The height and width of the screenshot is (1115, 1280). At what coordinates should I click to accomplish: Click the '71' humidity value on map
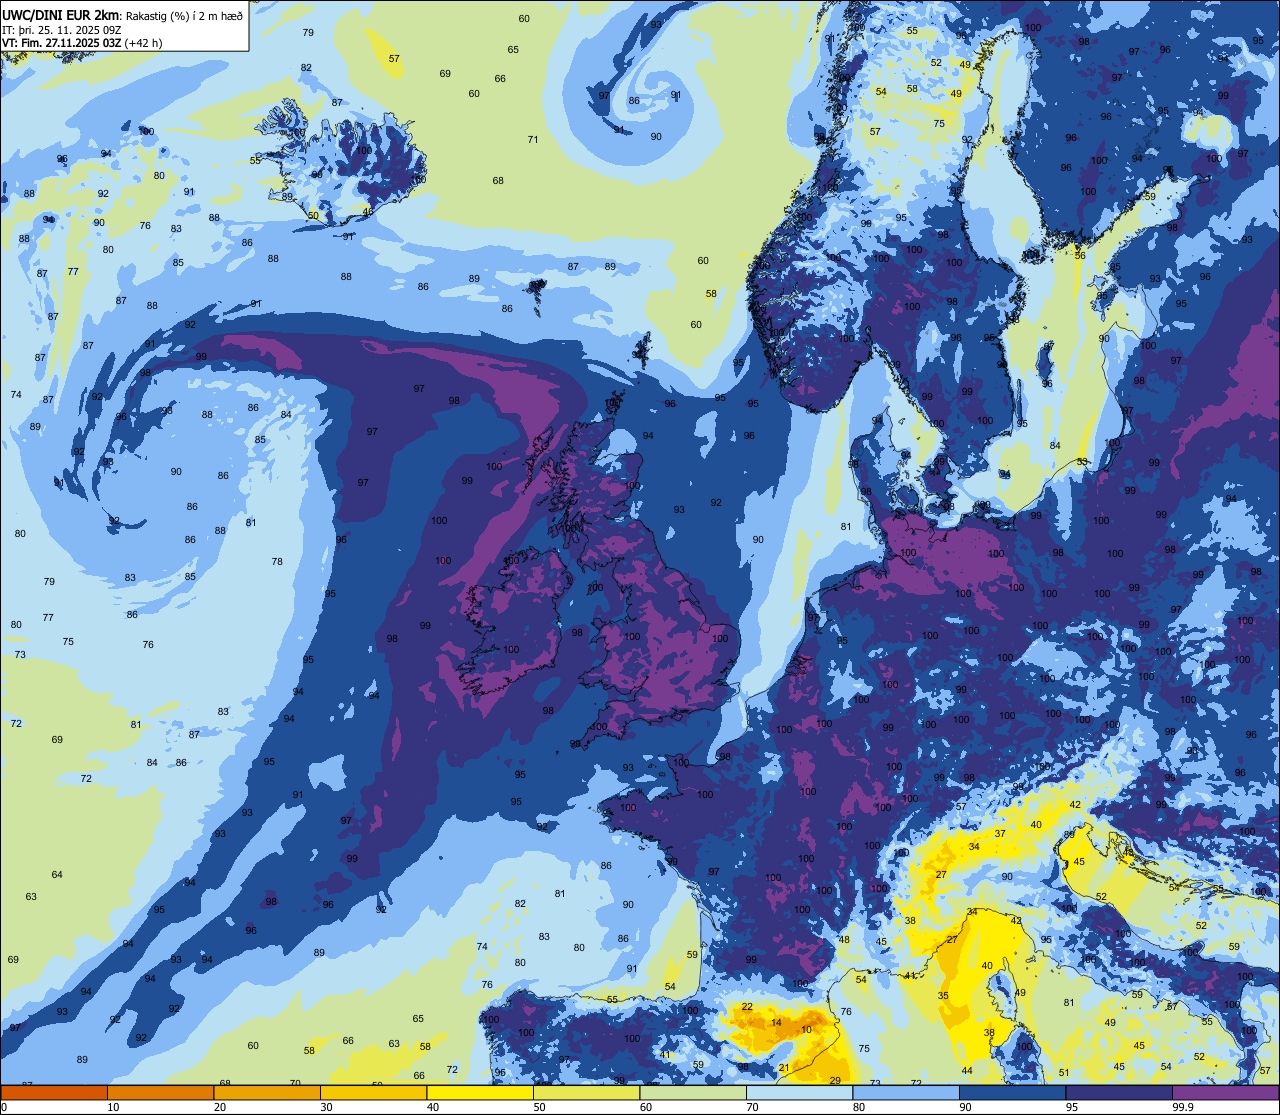coord(533,140)
